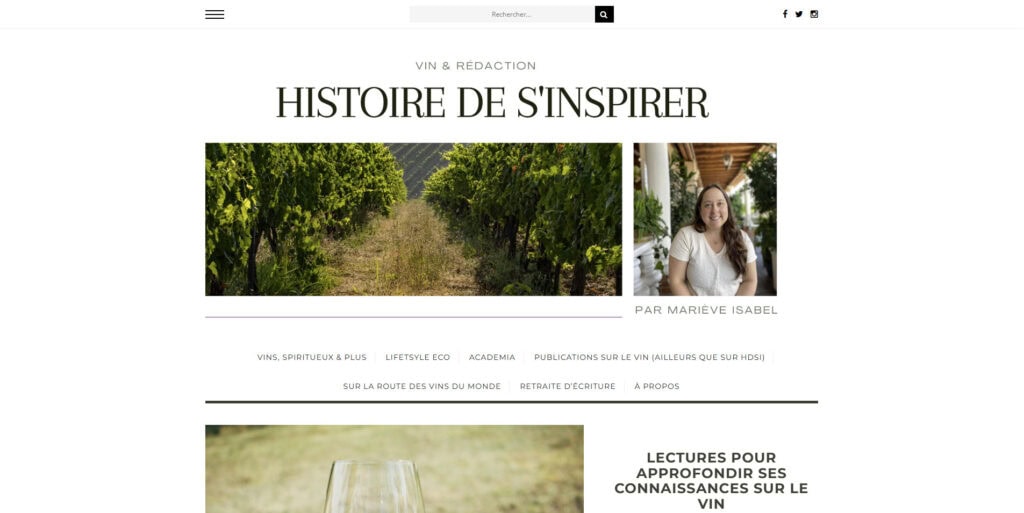The height and width of the screenshot is (513, 1024).
Task: Open the hamburger menu icon
Action: click(x=214, y=14)
